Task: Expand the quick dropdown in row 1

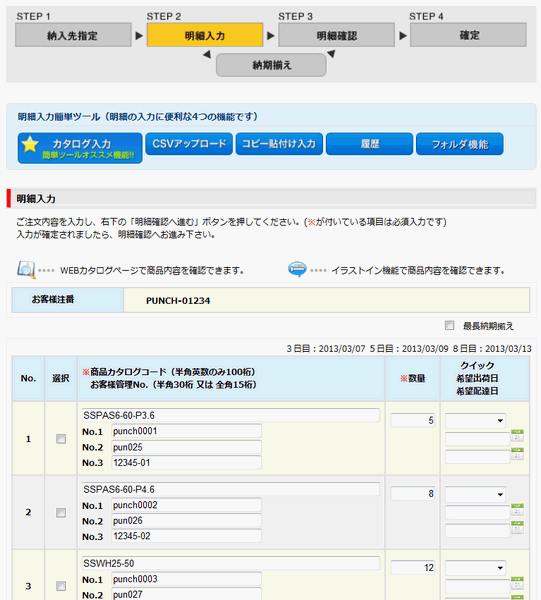Action: tap(476, 421)
